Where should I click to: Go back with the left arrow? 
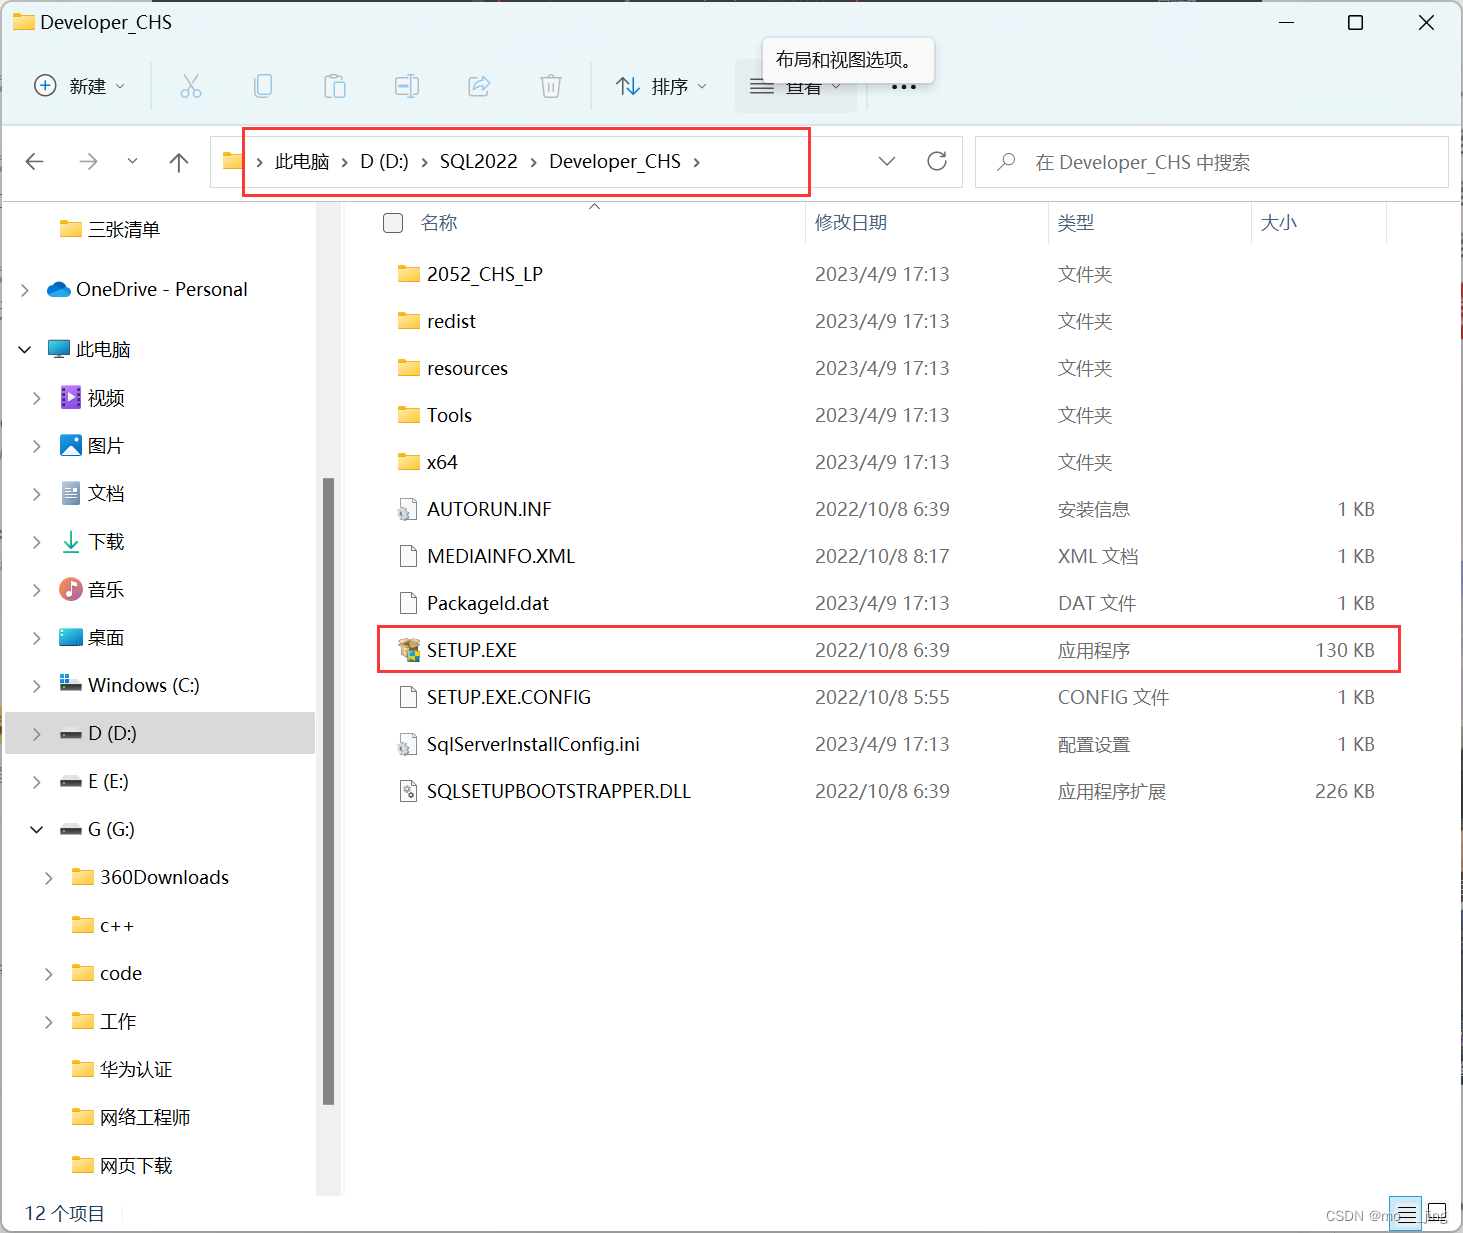click(x=35, y=161)
